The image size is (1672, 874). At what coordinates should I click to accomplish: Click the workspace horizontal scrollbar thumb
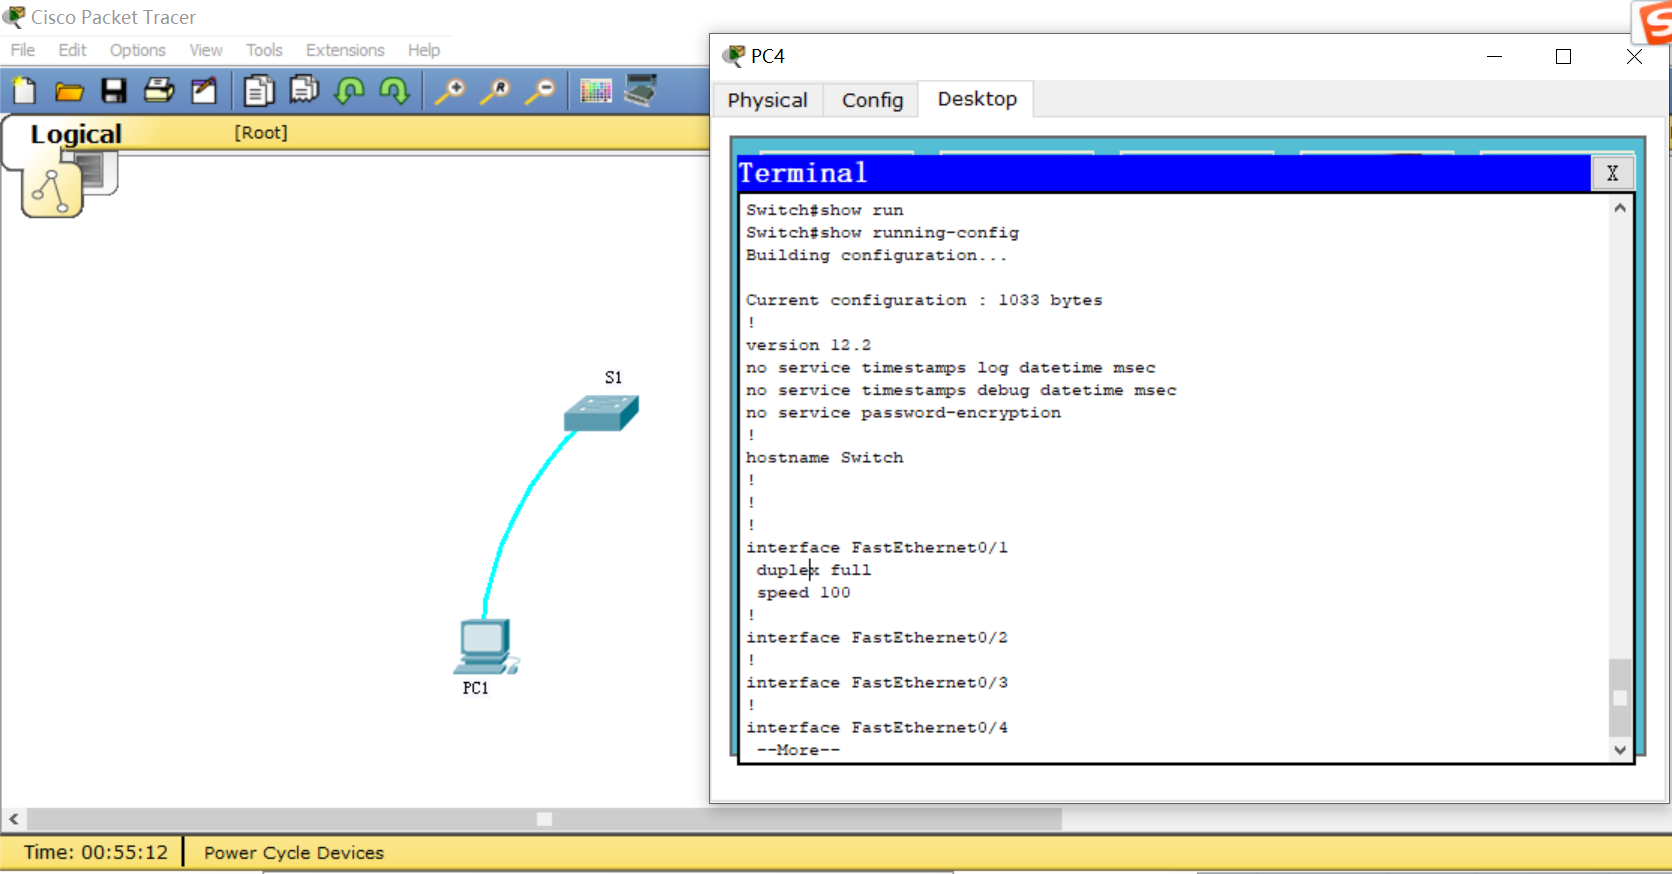tap(544, 820)
